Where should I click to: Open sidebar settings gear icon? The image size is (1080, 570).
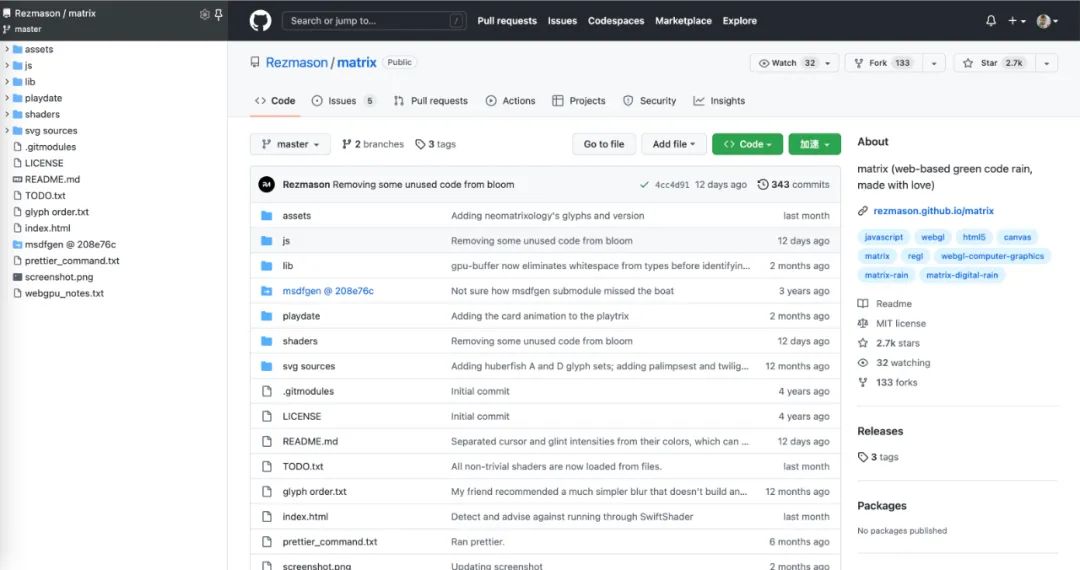[204, 14]
